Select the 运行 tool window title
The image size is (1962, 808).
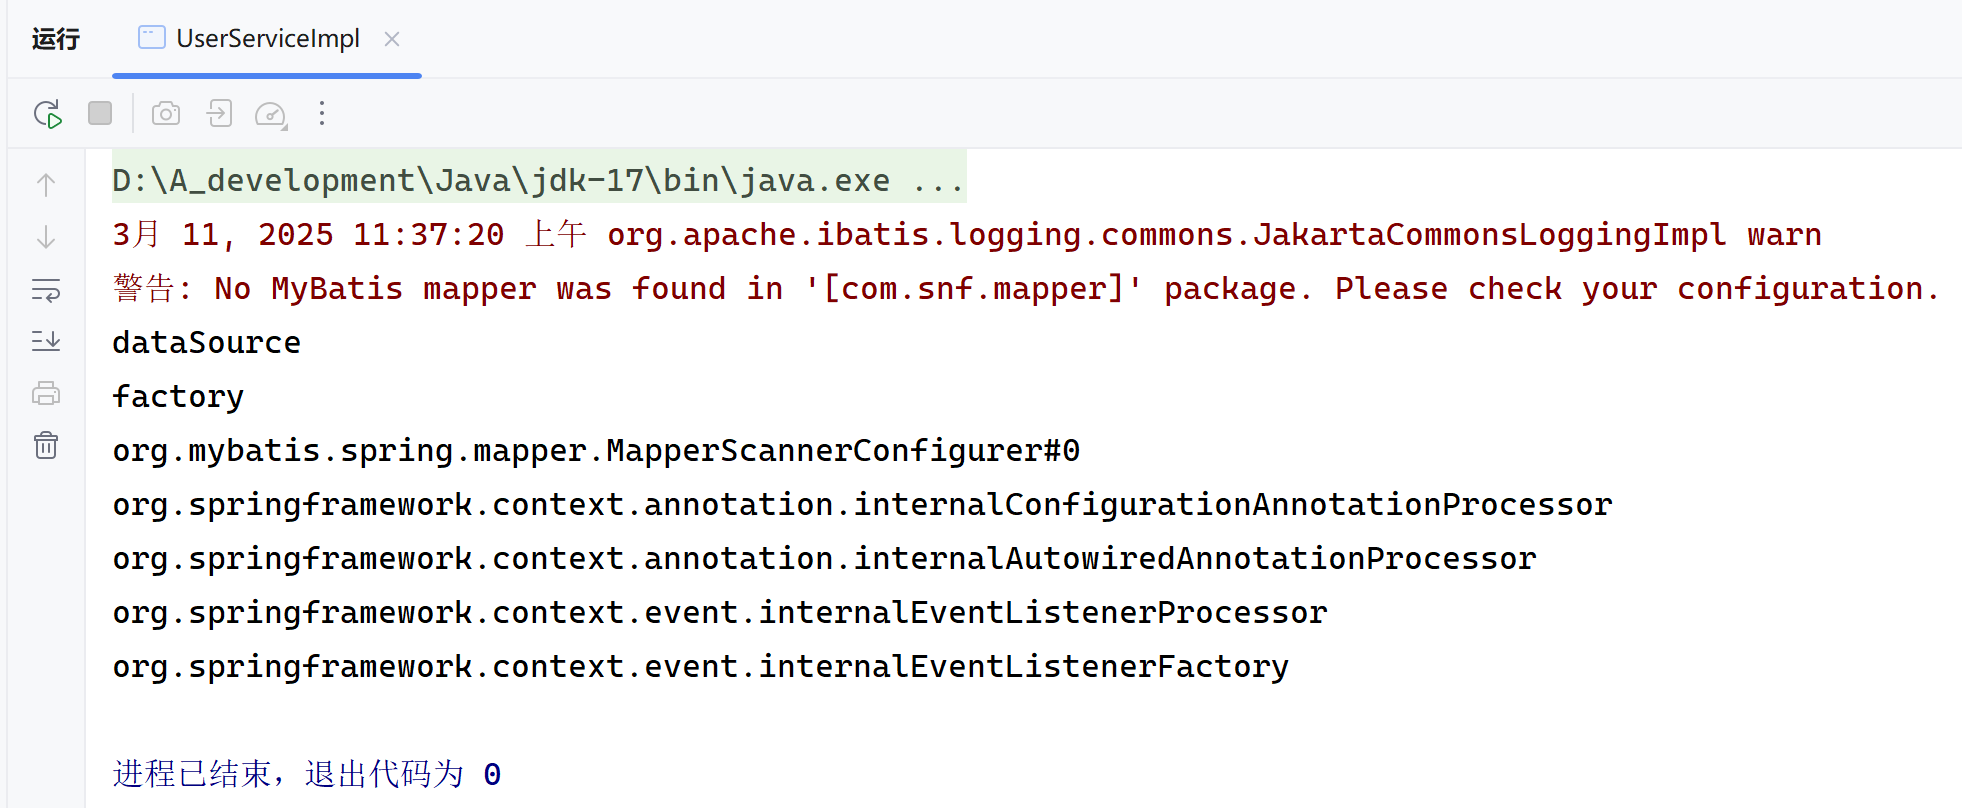coord(56,39)
